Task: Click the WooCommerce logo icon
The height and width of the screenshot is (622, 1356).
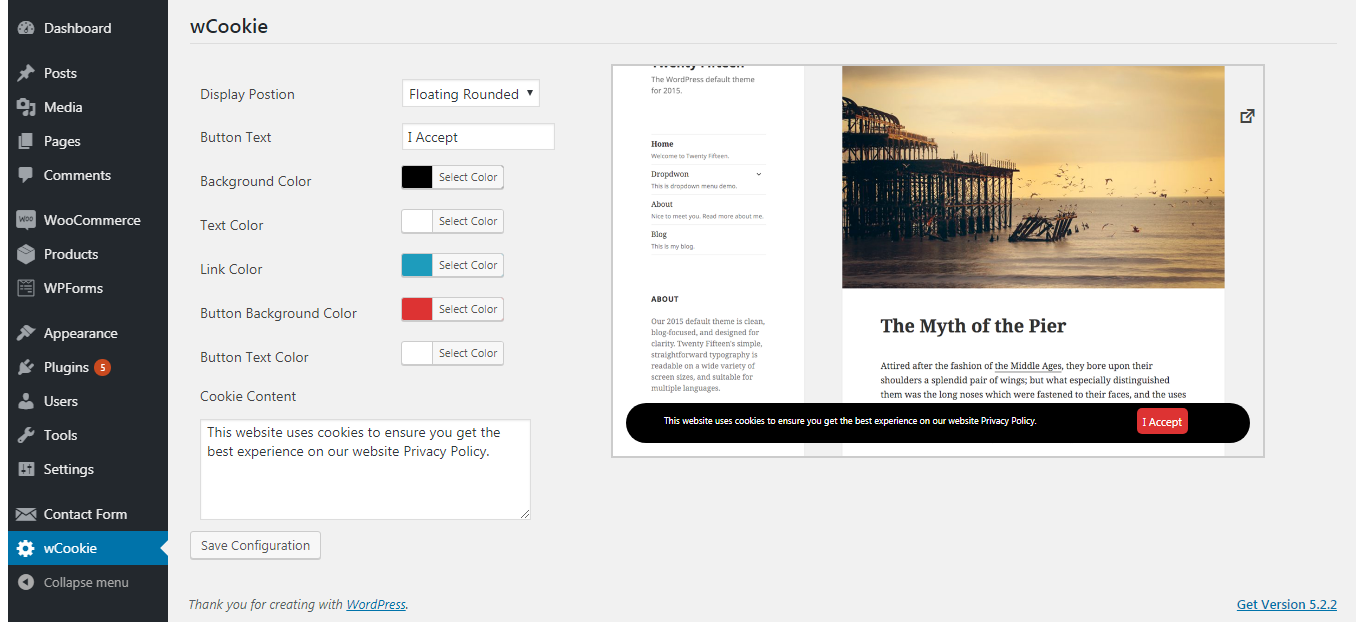Action: (x=26, y=220)
